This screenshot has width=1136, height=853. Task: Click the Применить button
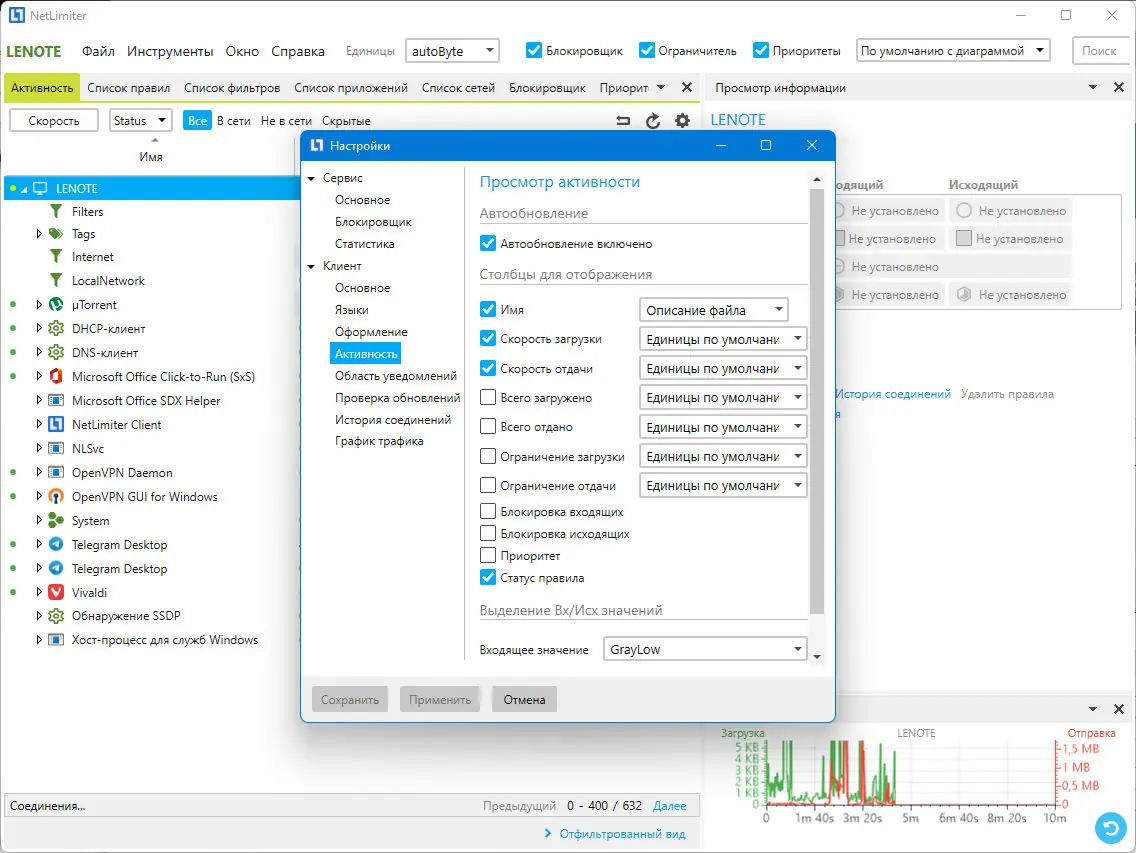click(x=440, y=699)
